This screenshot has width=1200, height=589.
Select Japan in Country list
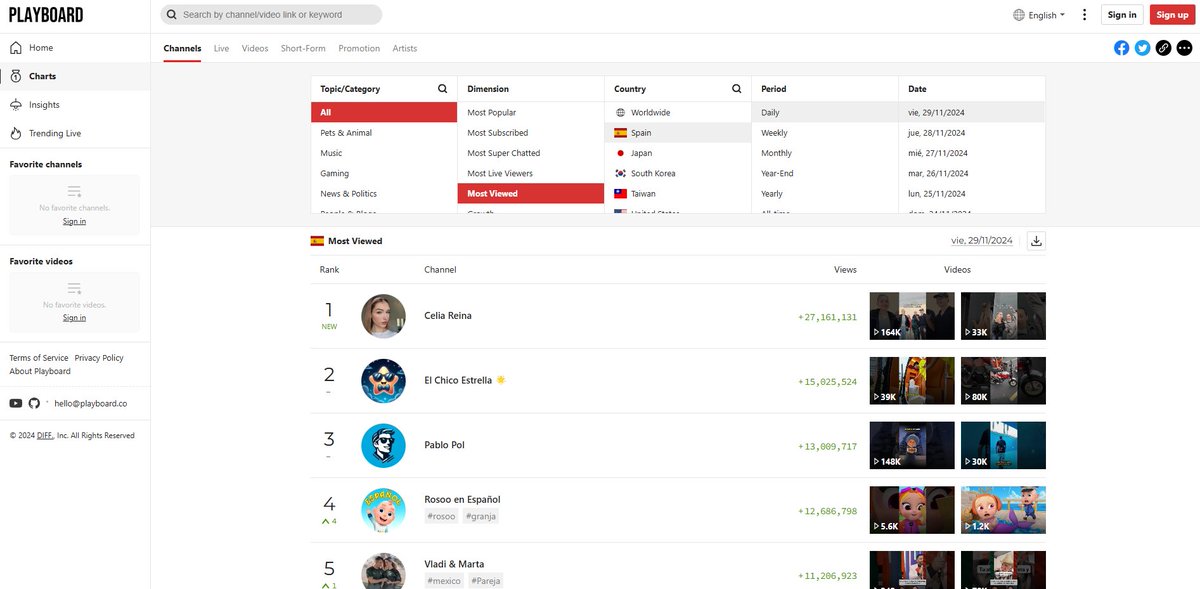(678, 153)
